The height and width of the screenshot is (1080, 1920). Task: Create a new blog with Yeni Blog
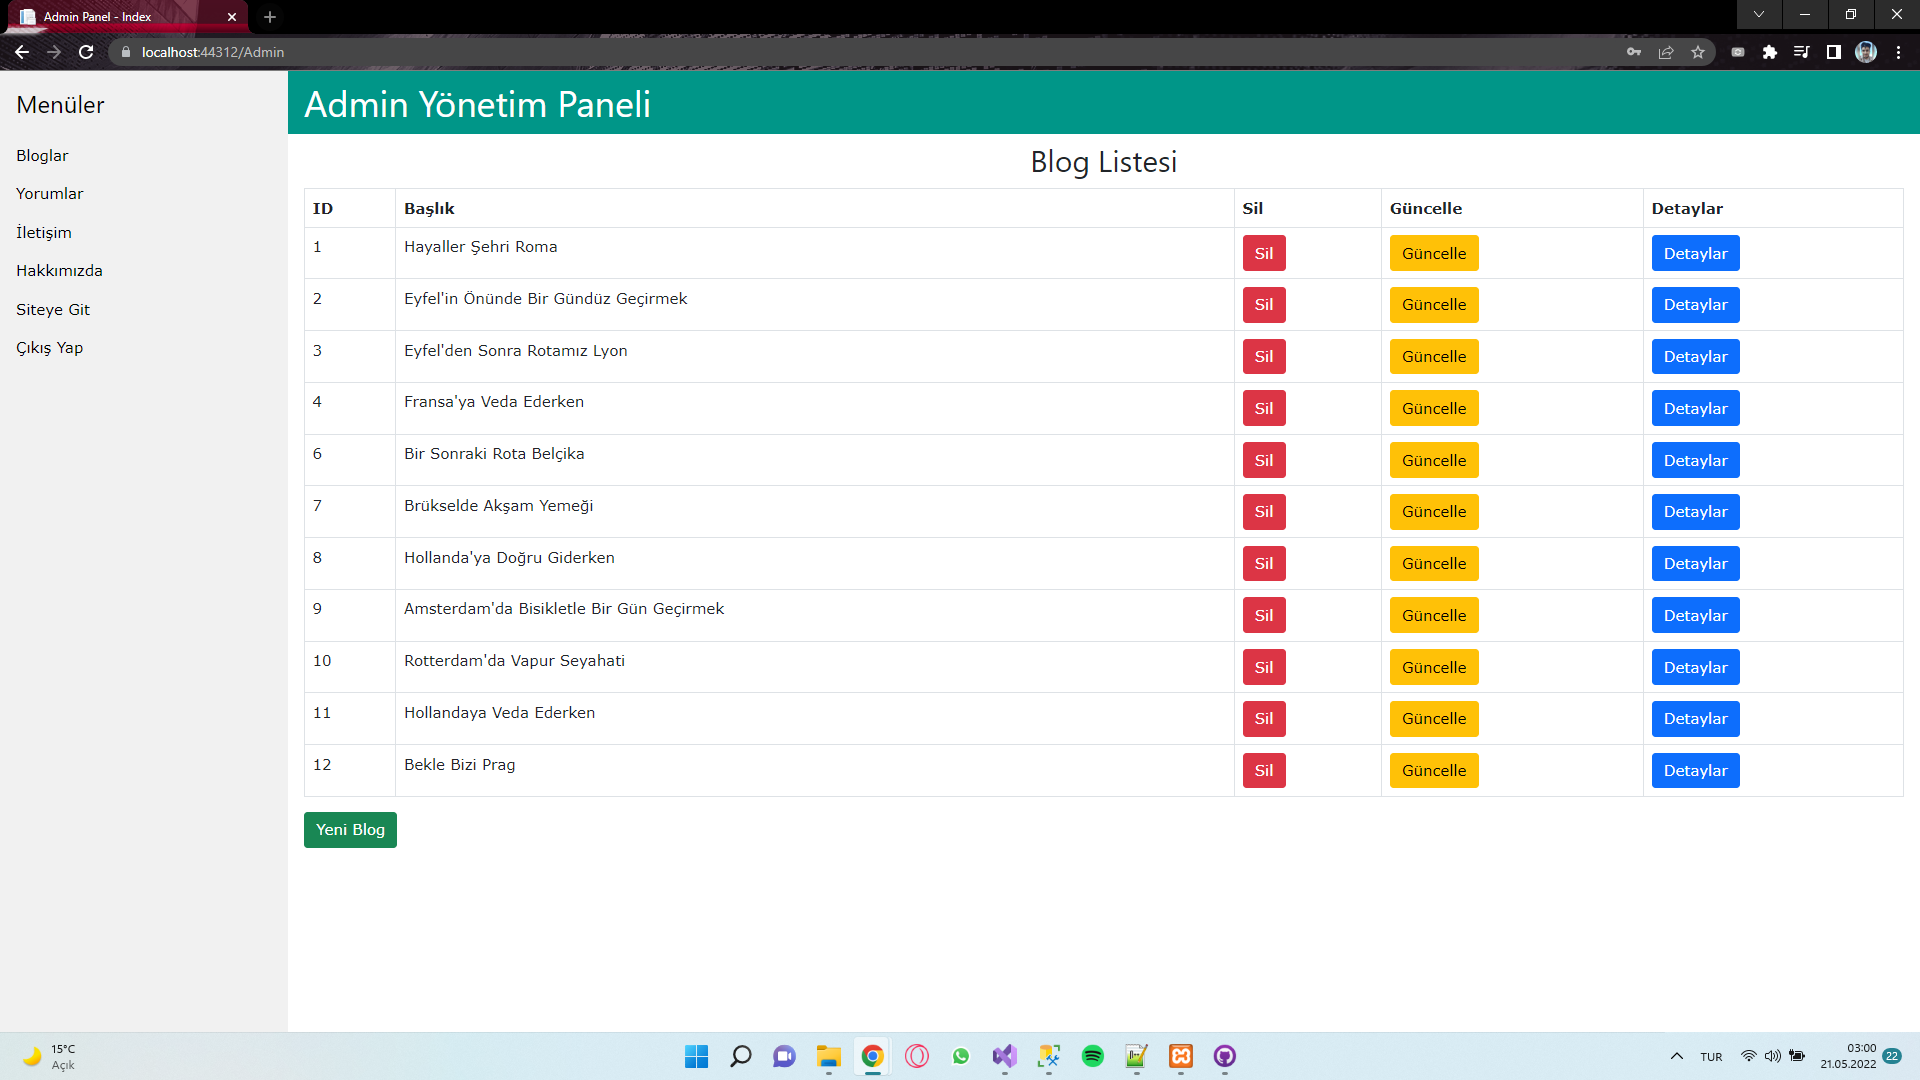[x=350, y=830]
